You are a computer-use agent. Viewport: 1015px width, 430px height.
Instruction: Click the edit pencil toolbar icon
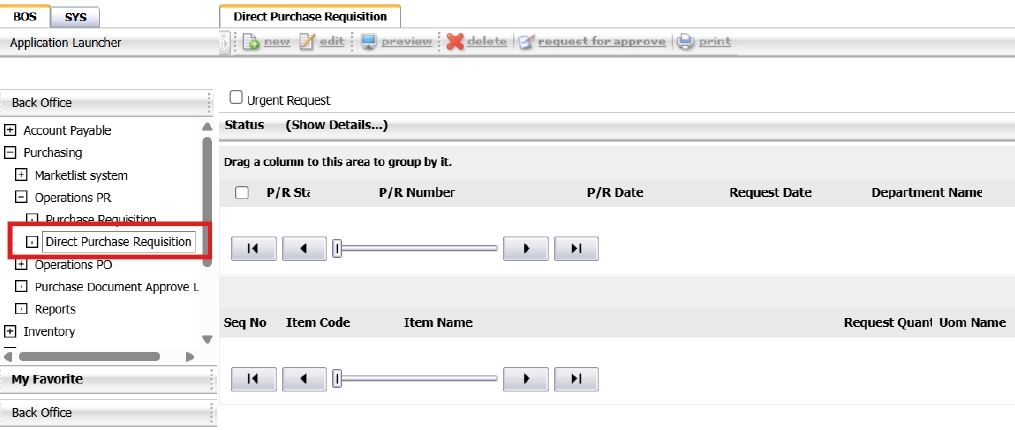307,42
